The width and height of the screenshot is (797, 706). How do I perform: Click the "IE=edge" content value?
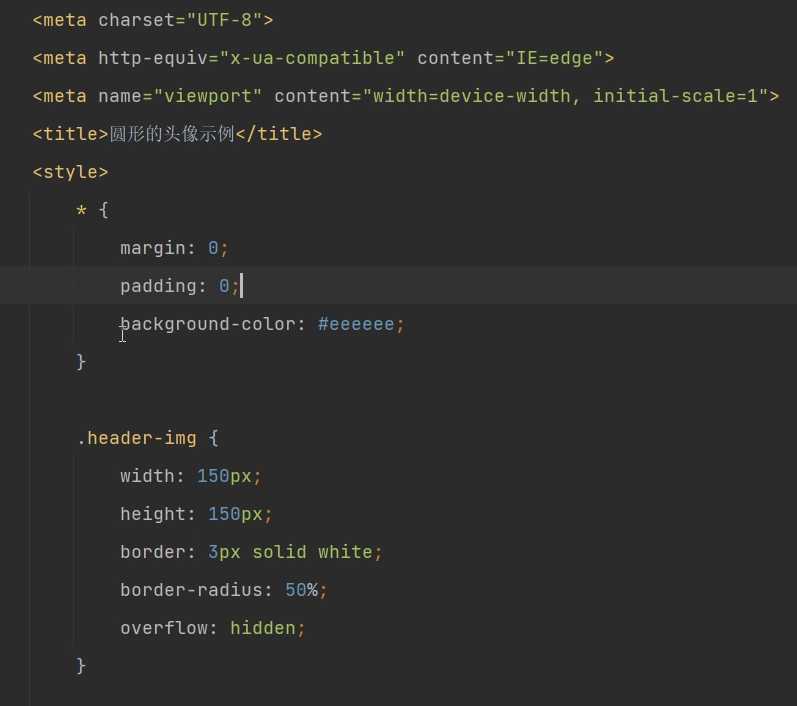(x=554, y=58)
